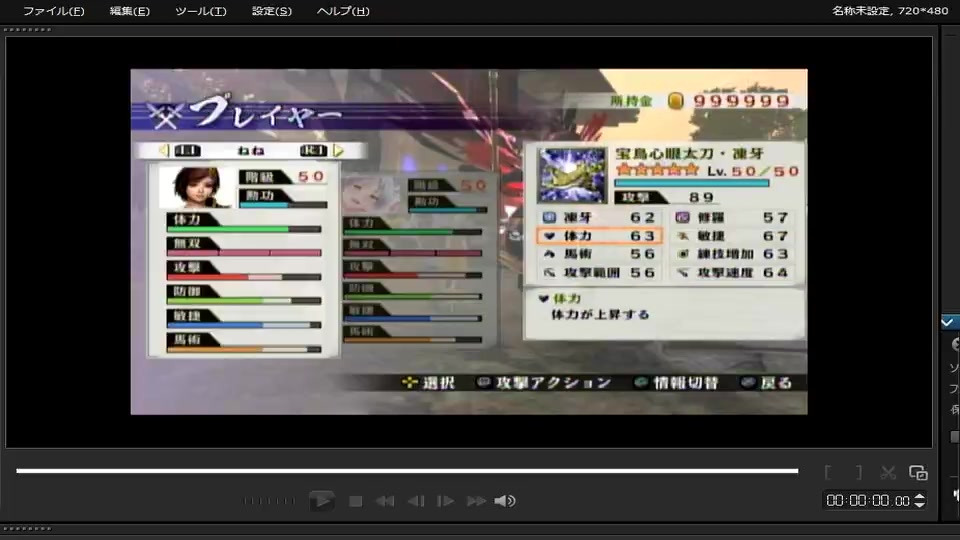This screenshot has width=960, height=540.
Task: Click the ねね character portrait
Action: [x=197, y=187]
